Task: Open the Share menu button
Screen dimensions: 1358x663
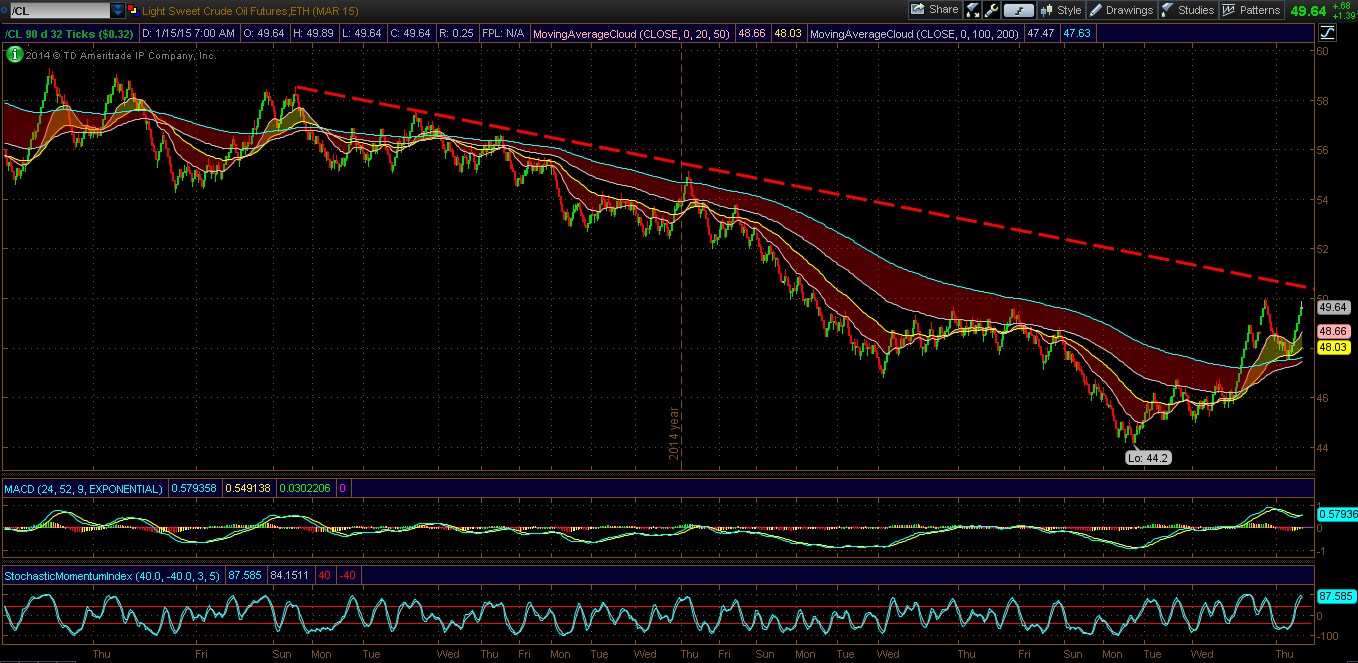Action: tap(934, 10)
